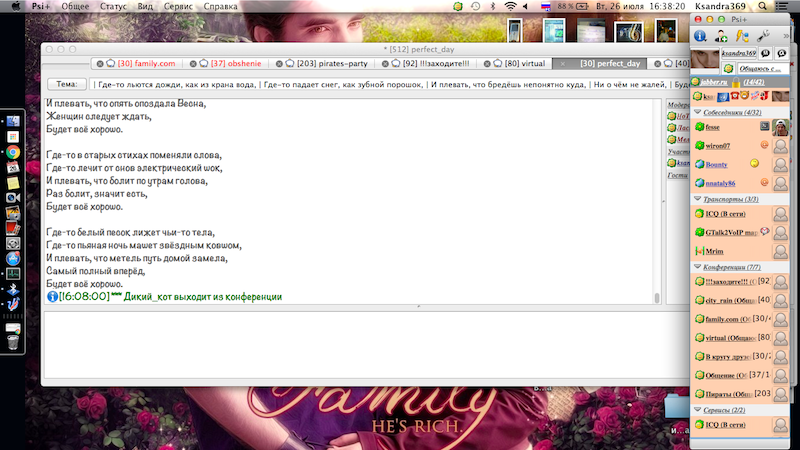Viewport: 800px width, 450px height.
Task: Click the Тема: topic button
Action: (x=67, y=84)
